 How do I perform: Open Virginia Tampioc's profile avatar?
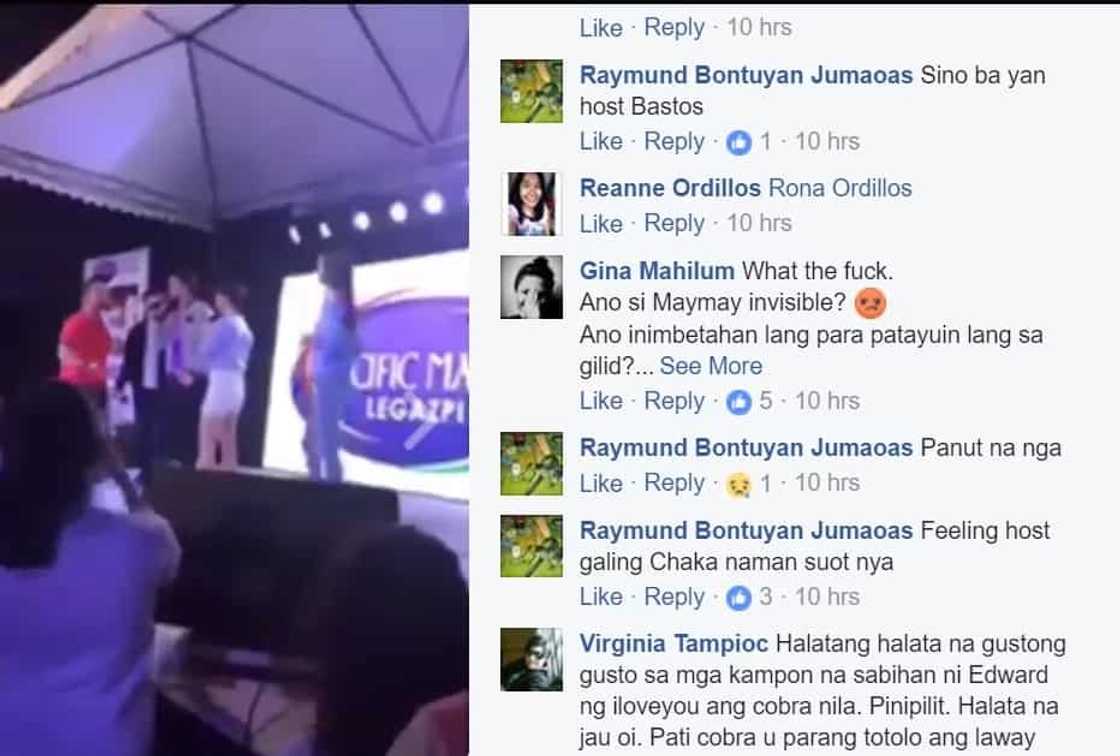(x=531, y=659)
